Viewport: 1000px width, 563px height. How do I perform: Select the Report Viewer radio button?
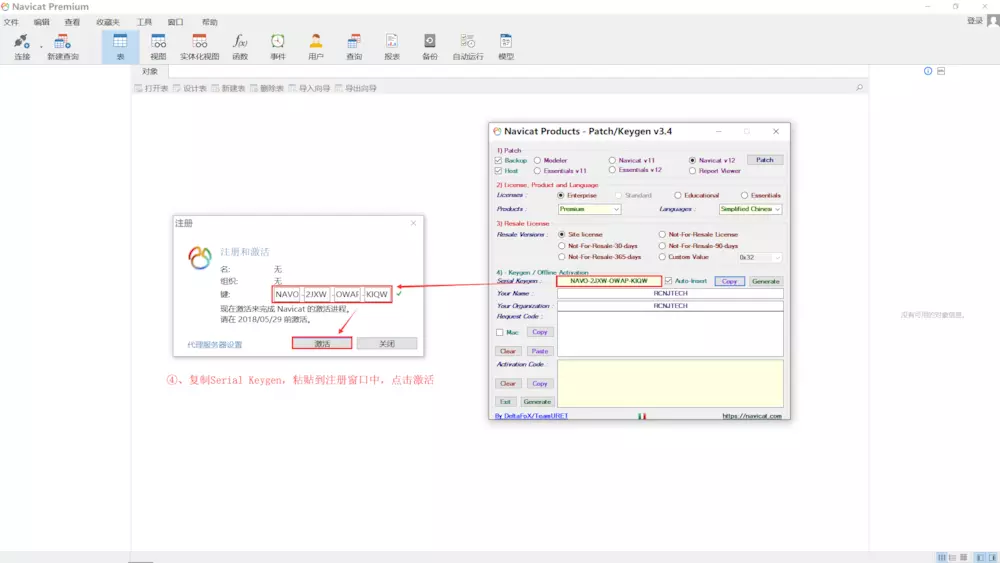692,171
